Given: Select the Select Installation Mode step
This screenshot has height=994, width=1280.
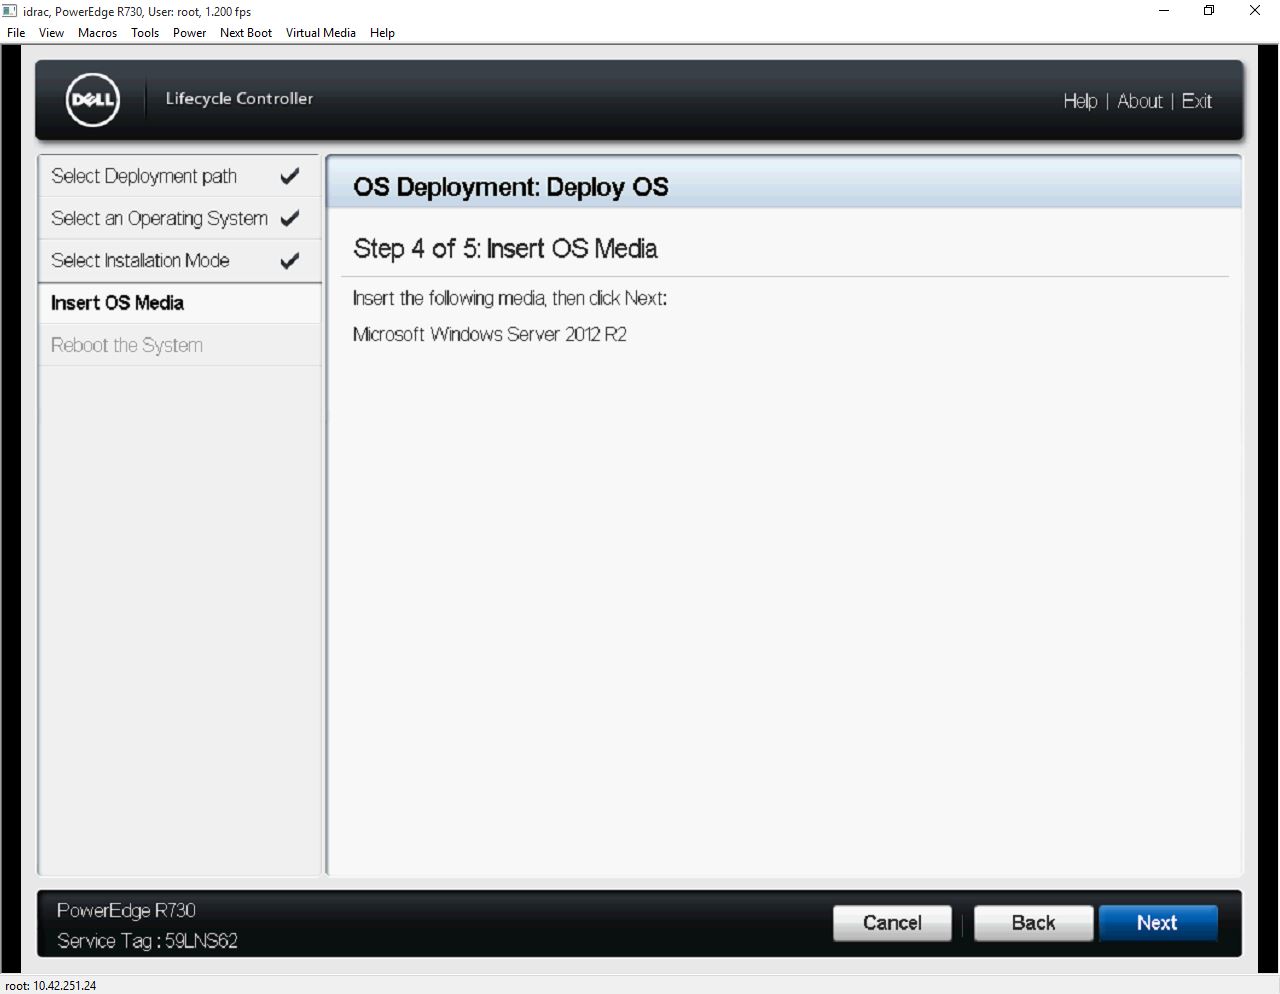Looking at the screenshot, I should click(180, 260).
